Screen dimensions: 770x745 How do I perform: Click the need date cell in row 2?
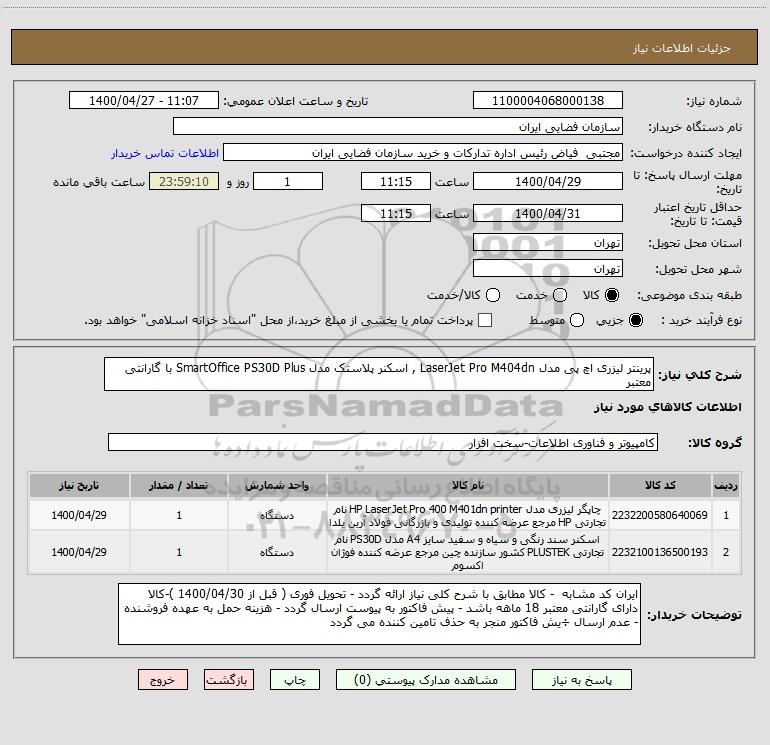point(79,552)
